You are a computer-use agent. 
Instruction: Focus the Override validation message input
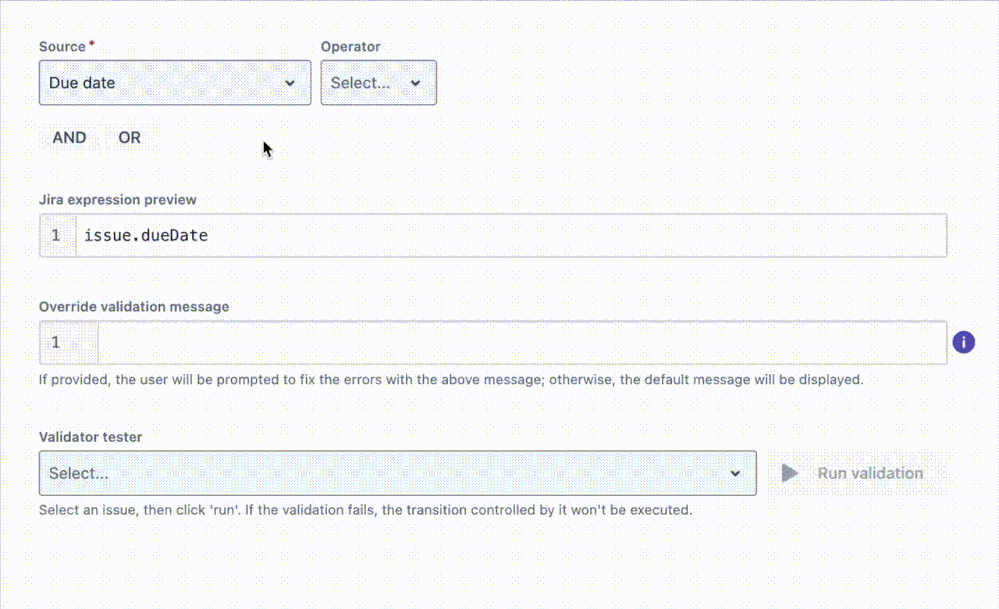(x=400, y=342)
